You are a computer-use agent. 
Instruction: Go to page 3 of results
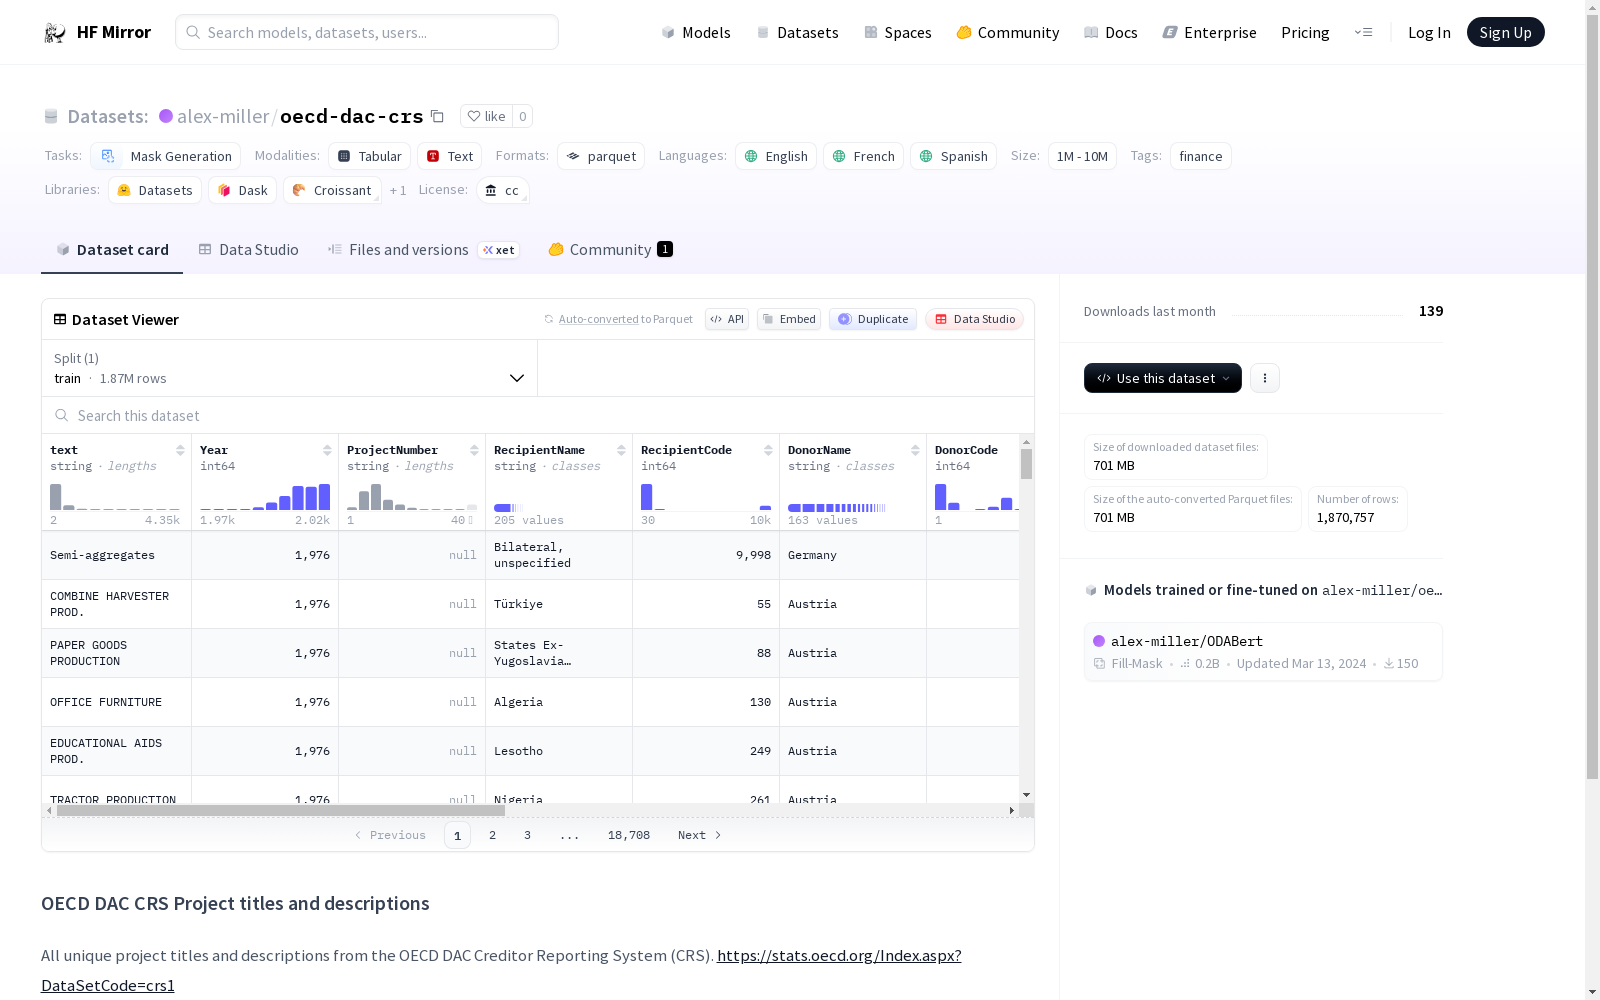(x=527, y=835)
